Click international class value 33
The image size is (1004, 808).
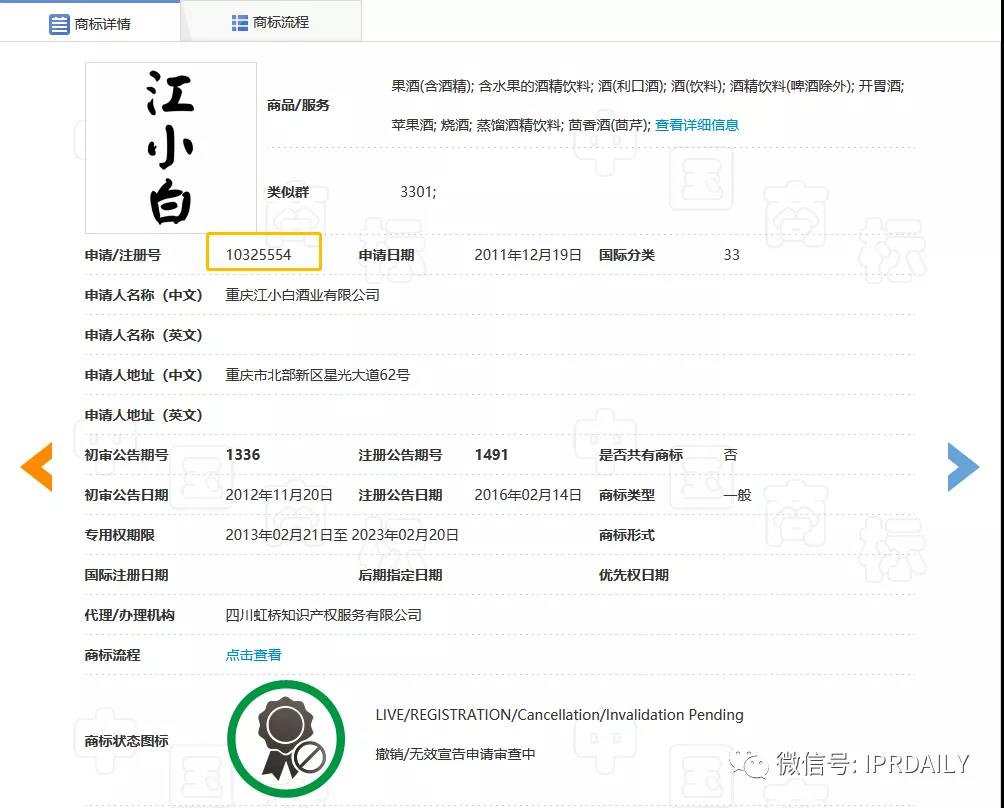click(732, 255)
